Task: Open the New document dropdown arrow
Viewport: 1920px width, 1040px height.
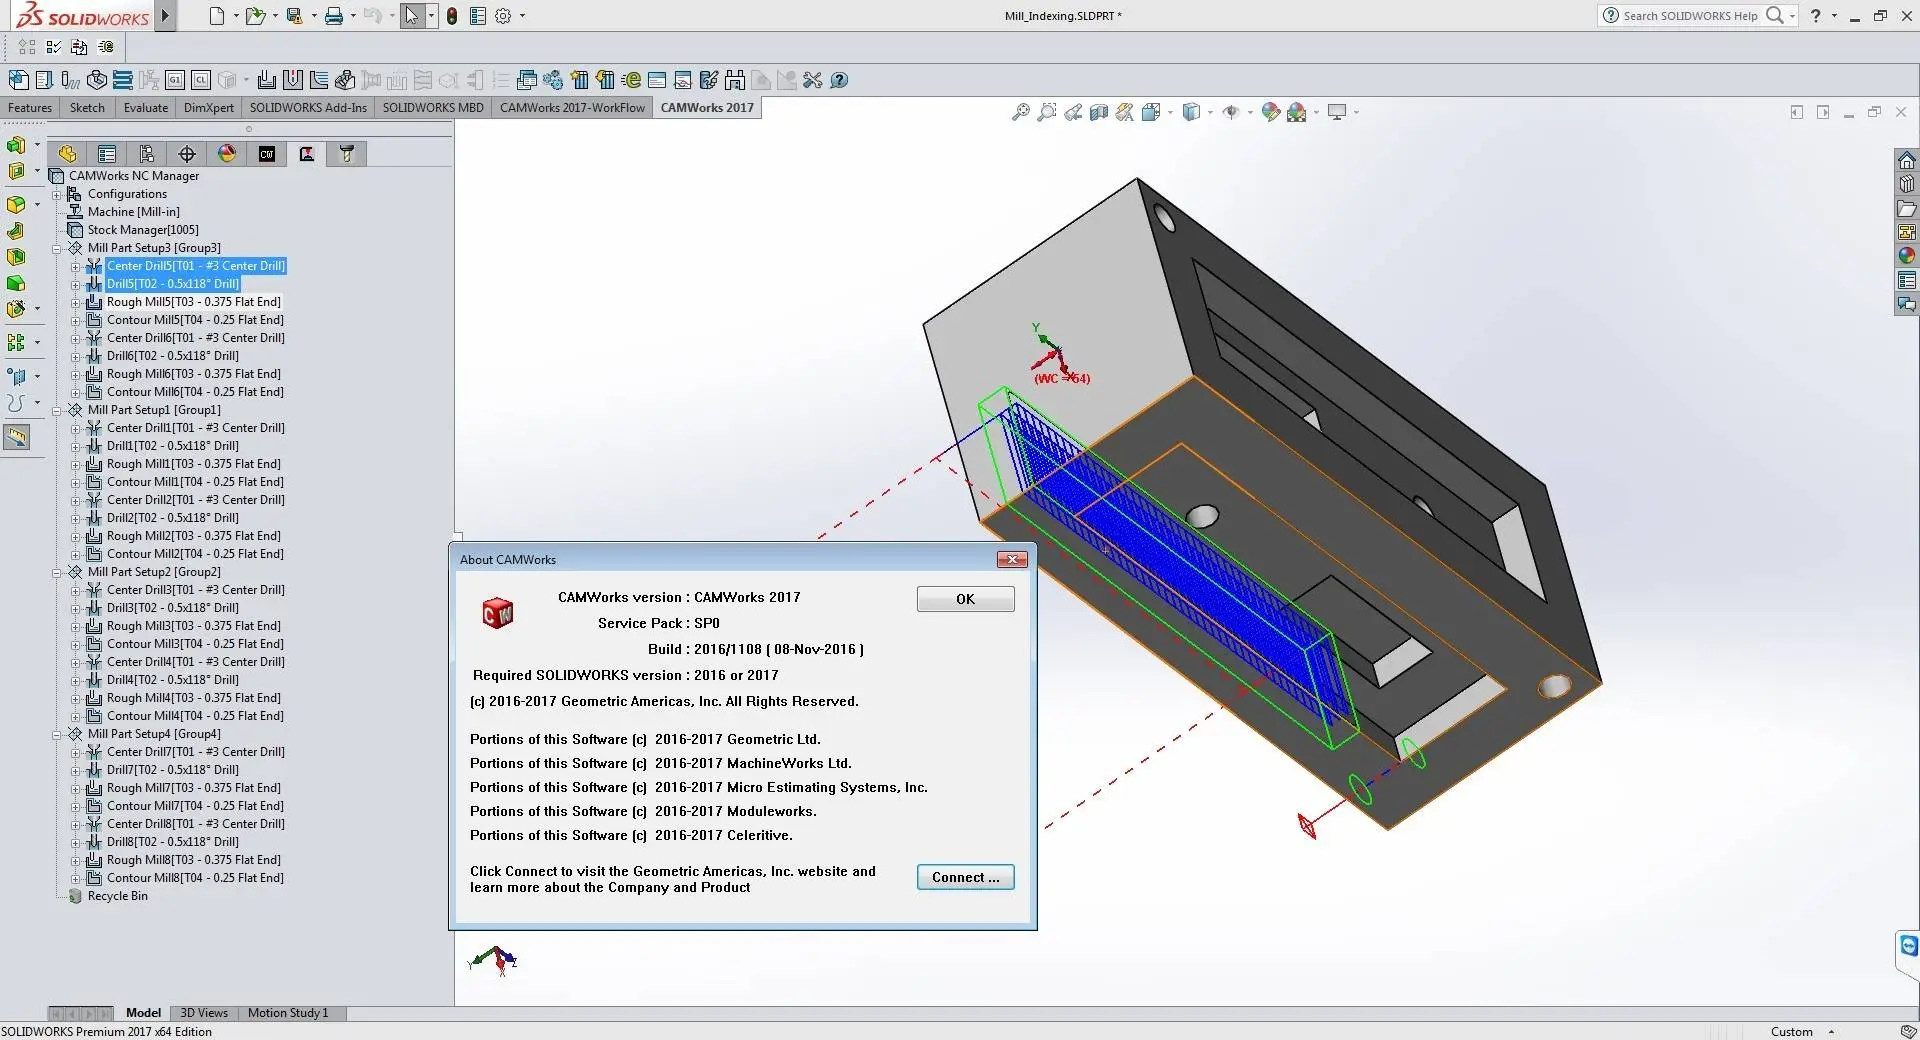Action: pyautogui.click(x=236, y=16)
